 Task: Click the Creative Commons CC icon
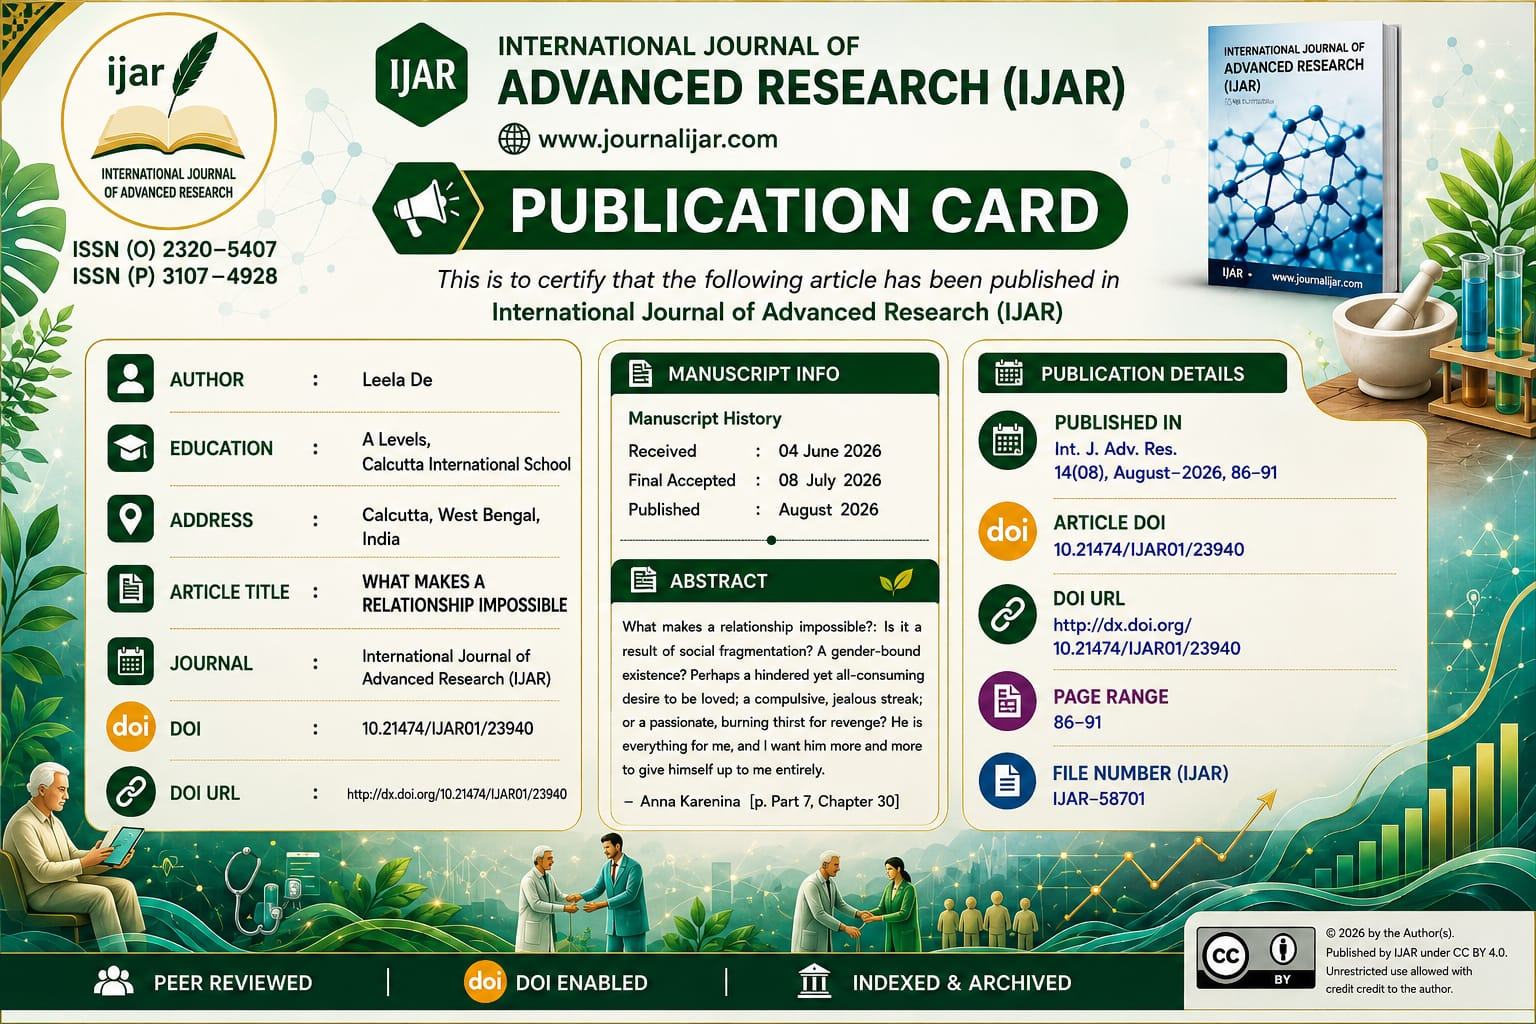point(1225,958)
